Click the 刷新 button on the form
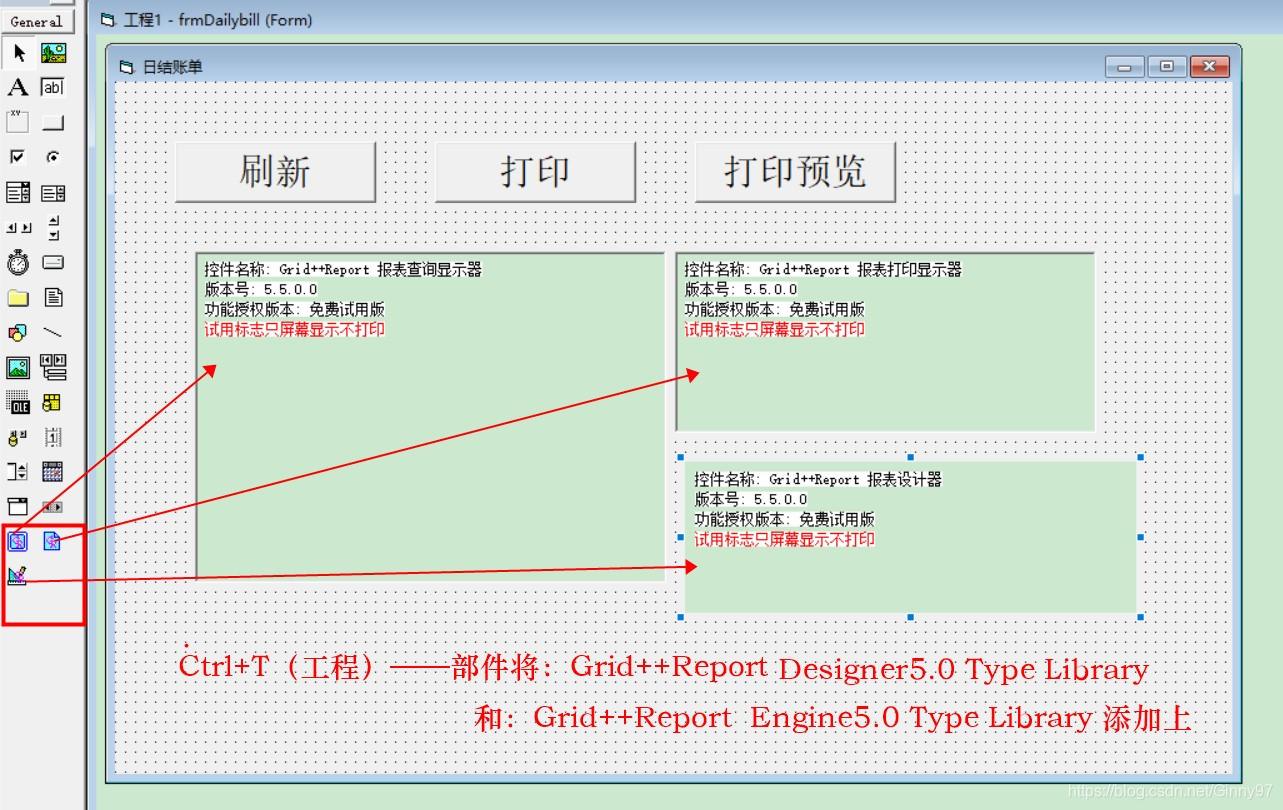 point(275,172)
